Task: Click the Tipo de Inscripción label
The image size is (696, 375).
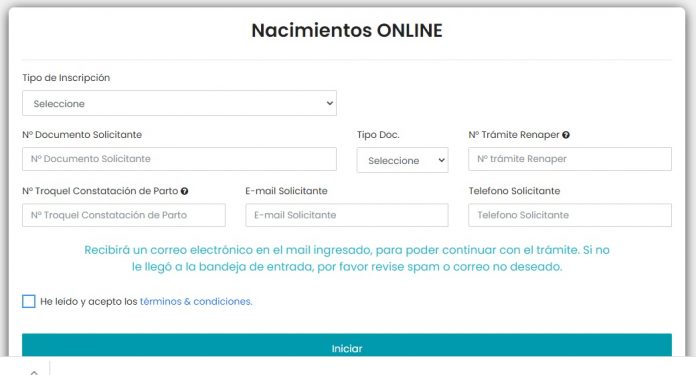Action: (66, 78)
